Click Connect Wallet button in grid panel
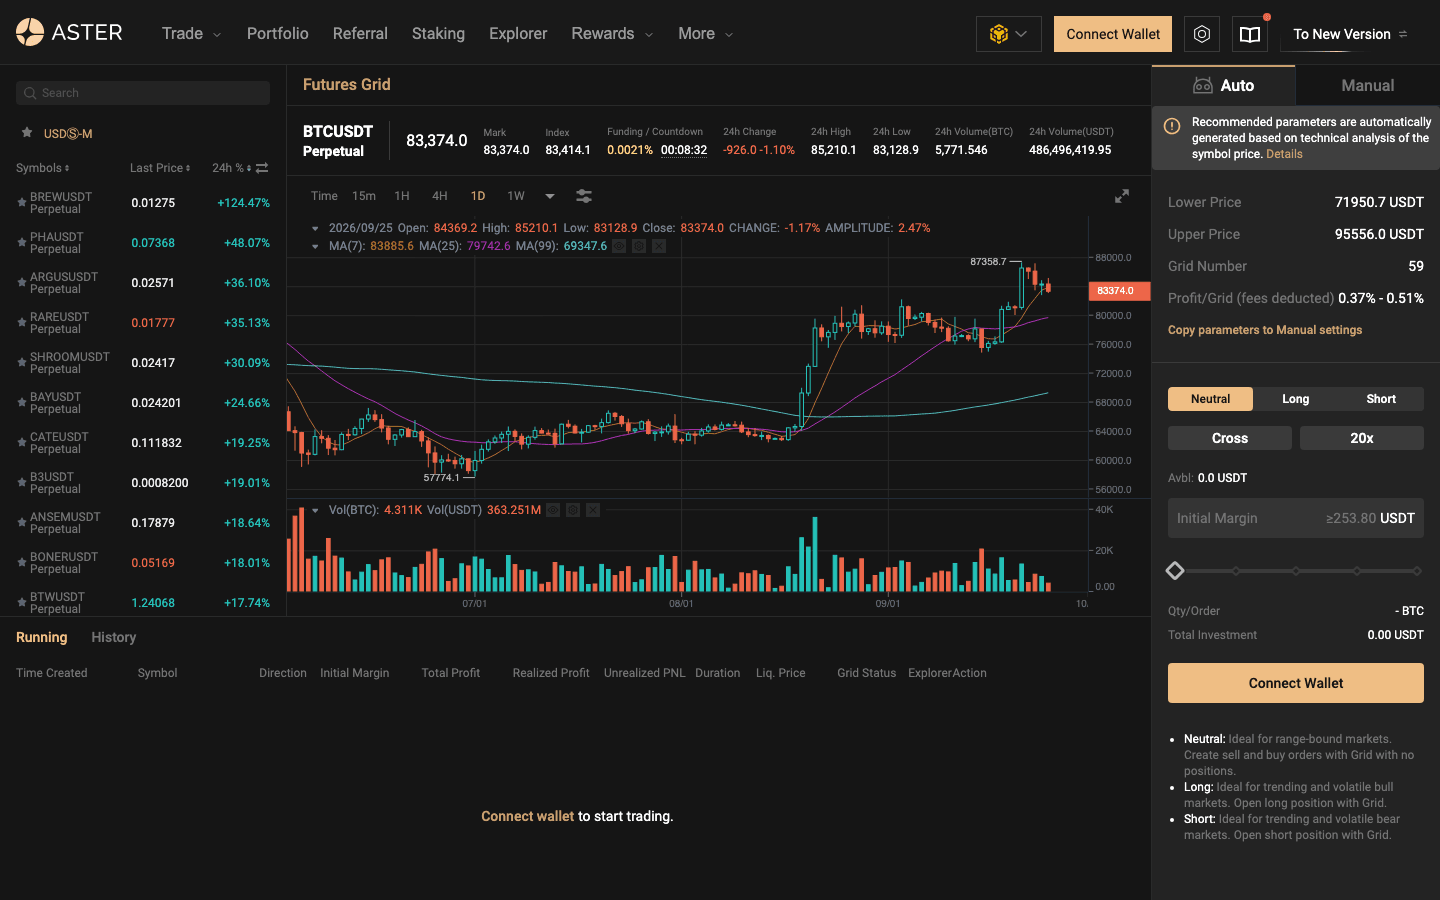 pos(1296,683)
